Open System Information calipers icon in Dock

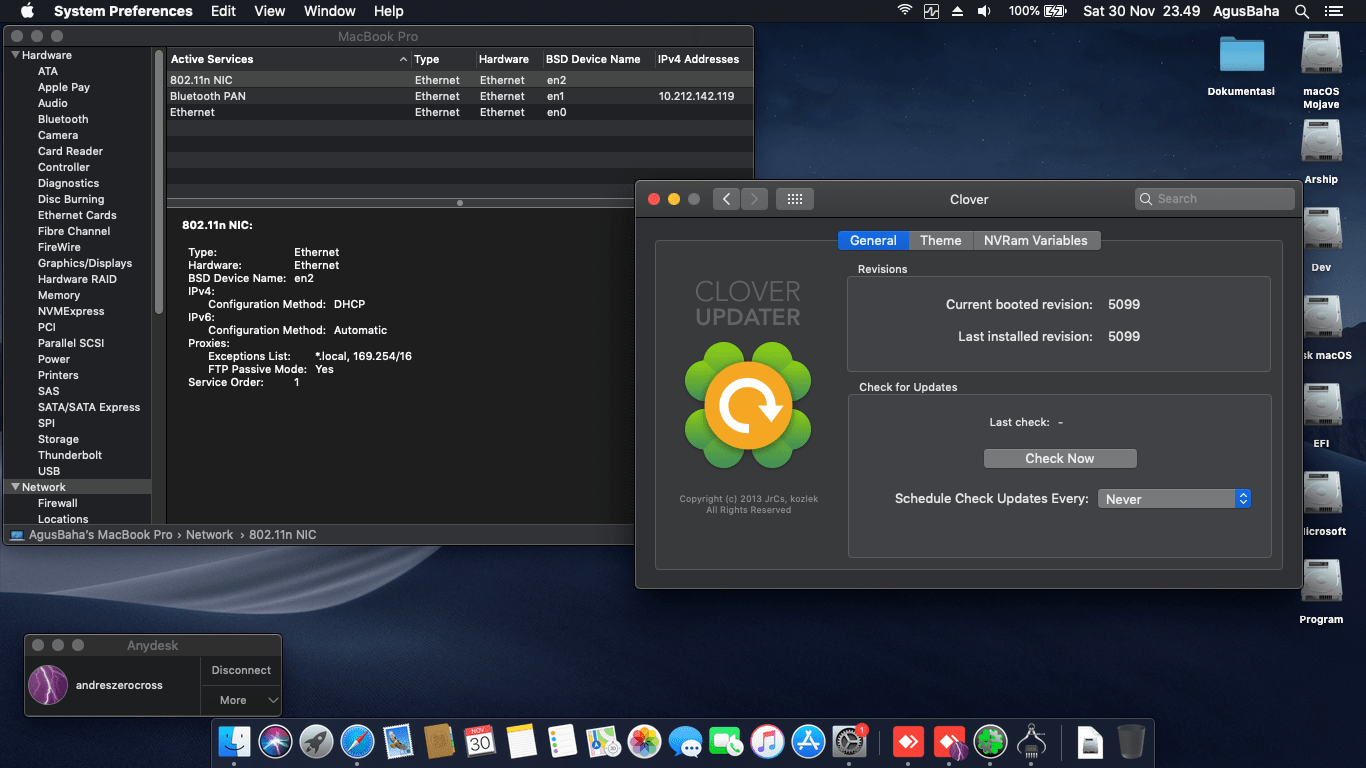[x=1031, y=741]
